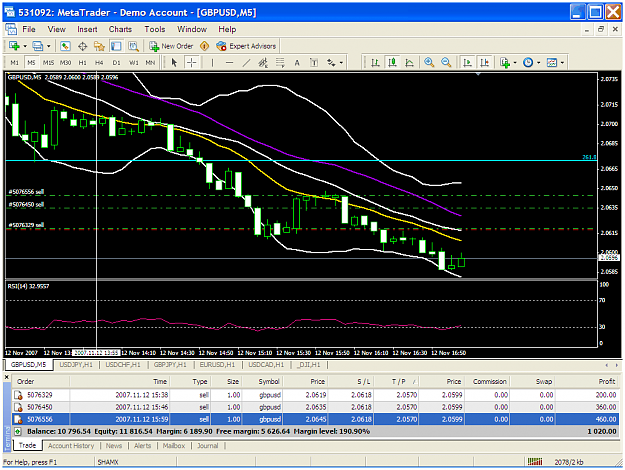Image resolution: width=625 pixels, height=470 pixels.
Task: Click the arrows objects icon
Action: click(331, 63)
